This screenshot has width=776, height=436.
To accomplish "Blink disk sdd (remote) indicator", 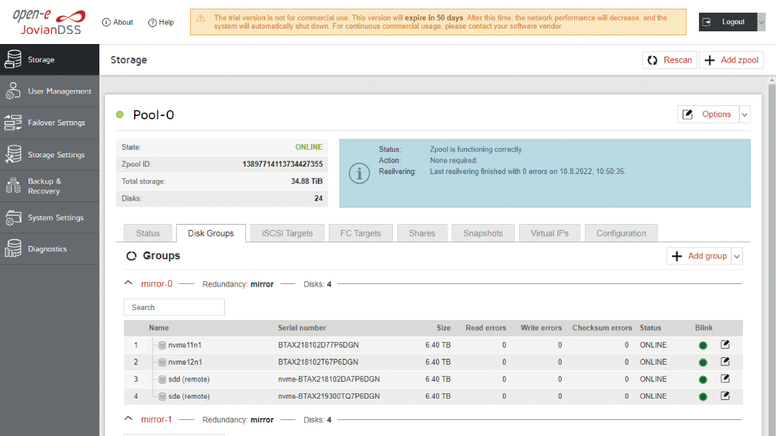I will coord(703,380).
